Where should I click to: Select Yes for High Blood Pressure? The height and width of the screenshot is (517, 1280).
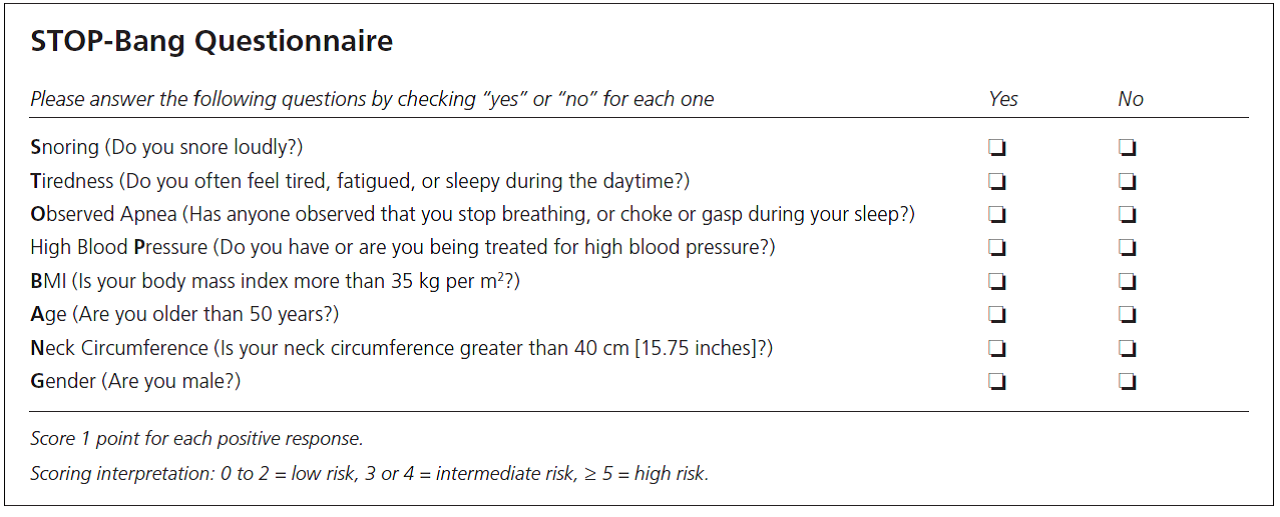point(997,248)
